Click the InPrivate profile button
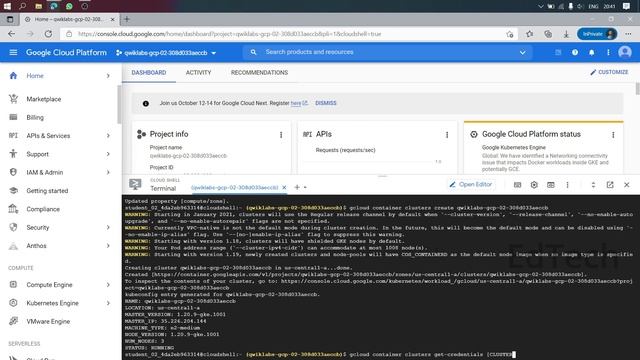The width and height of the screenshot is (640, 360). tap(597, 34)
